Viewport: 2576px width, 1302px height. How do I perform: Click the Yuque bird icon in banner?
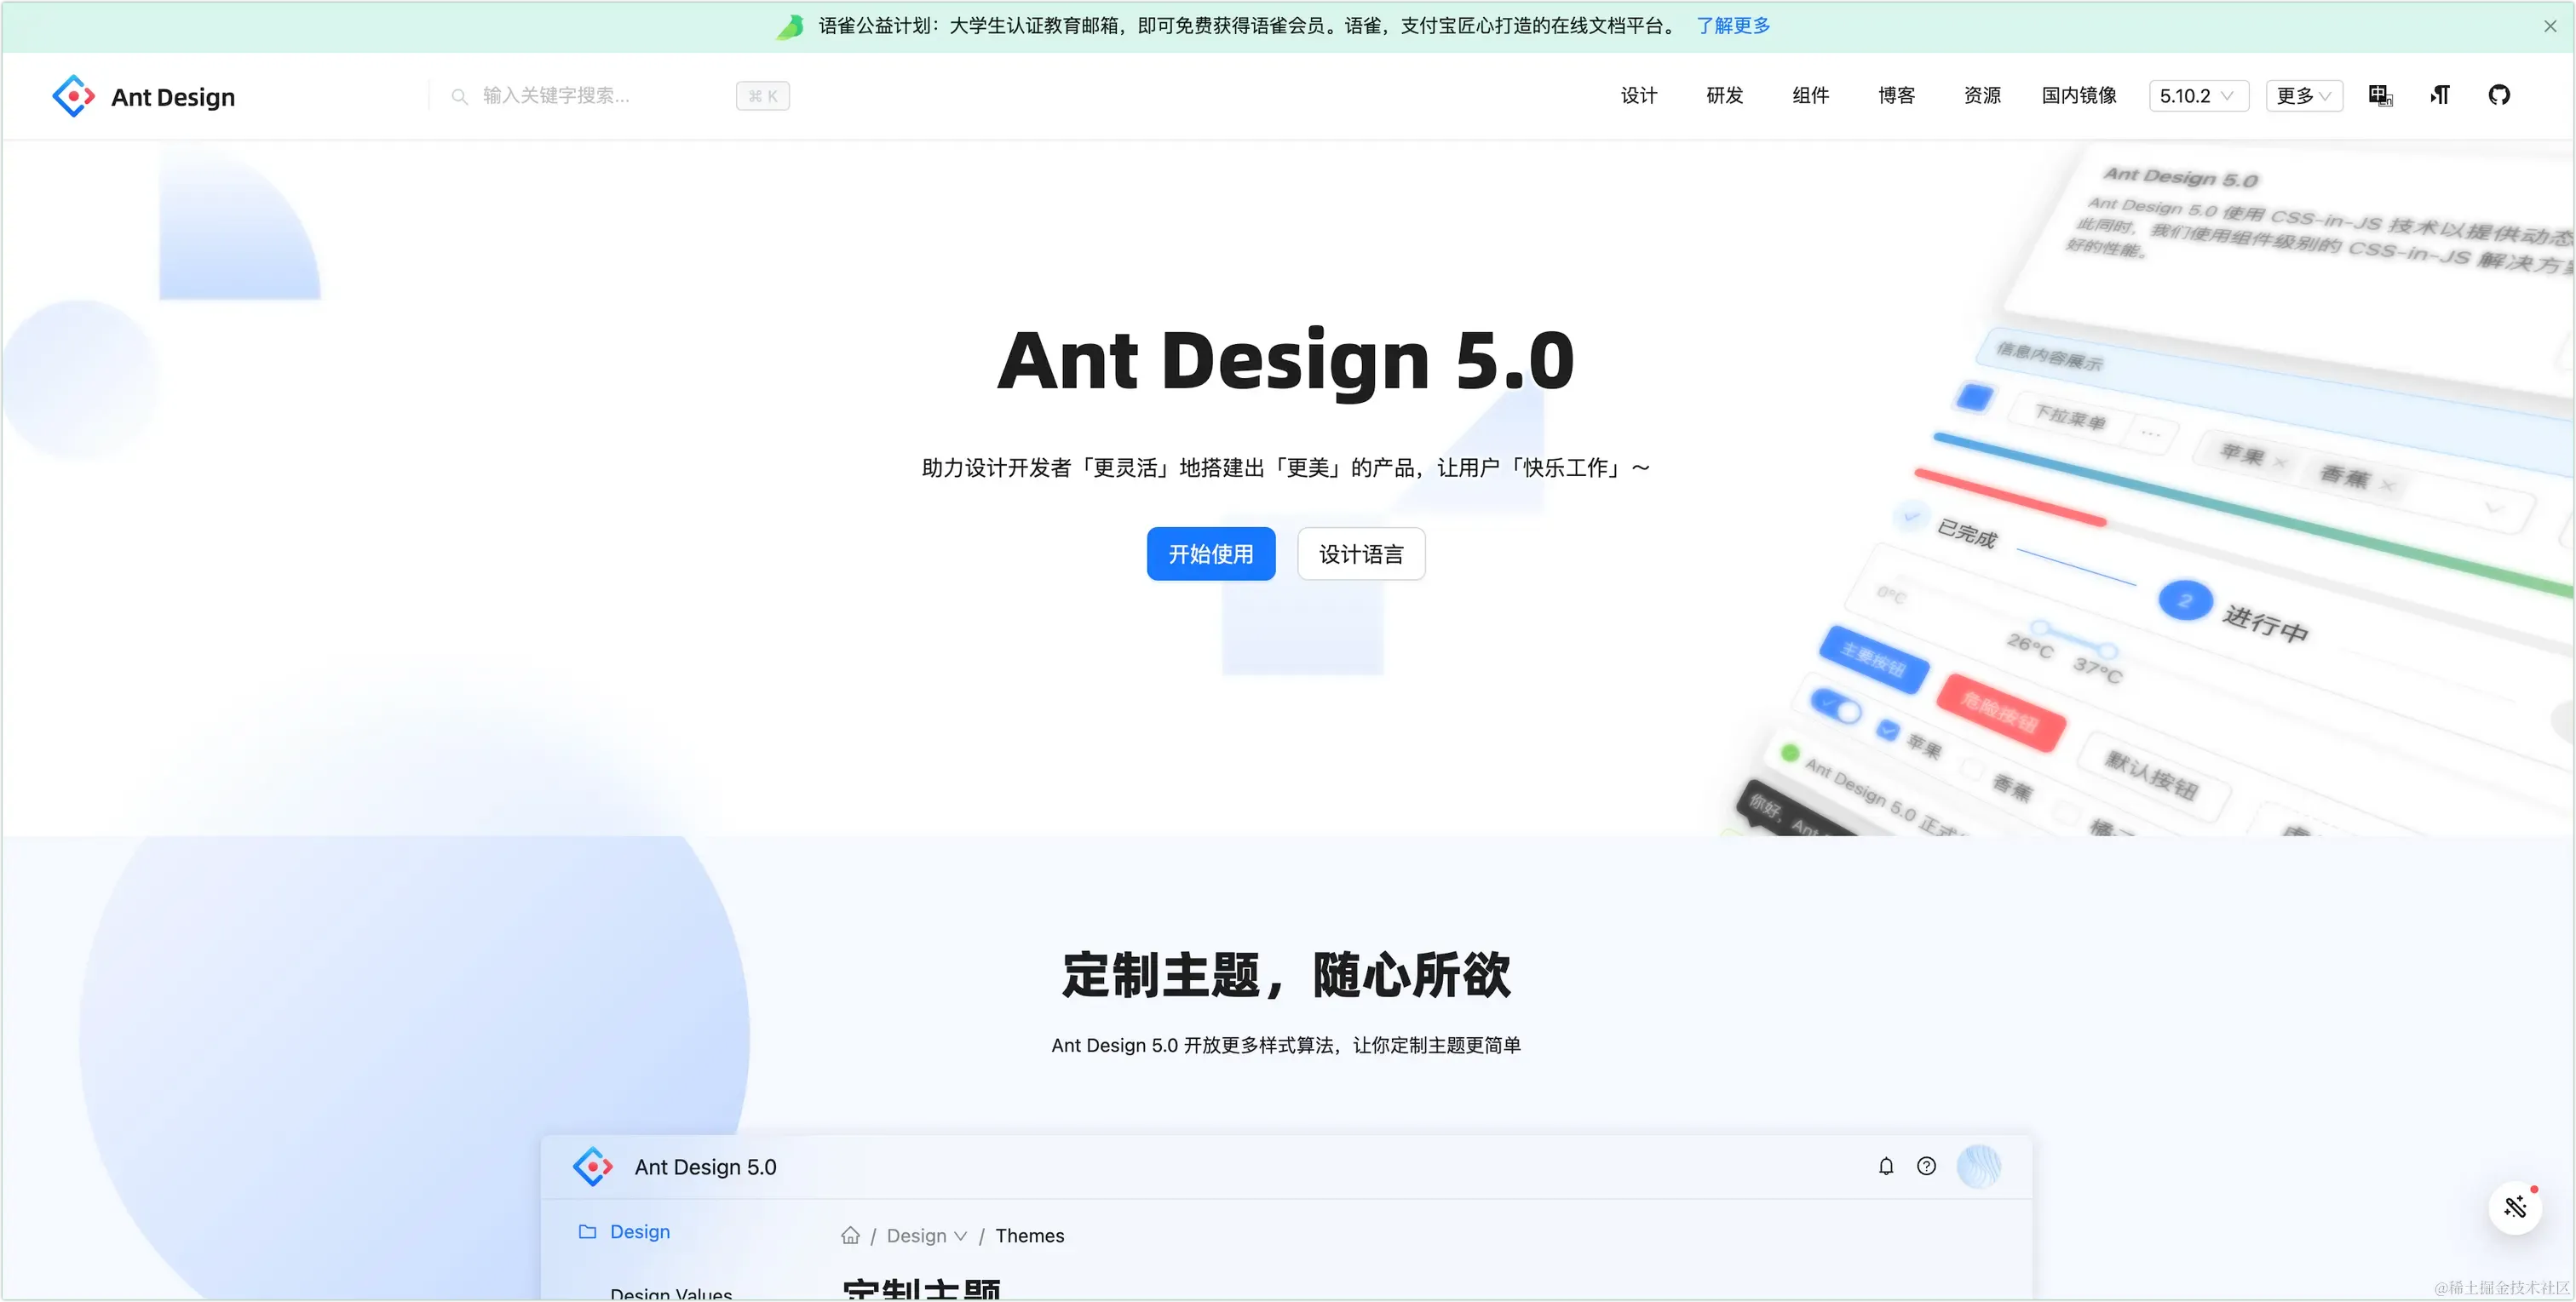click(x=790, y=26)
